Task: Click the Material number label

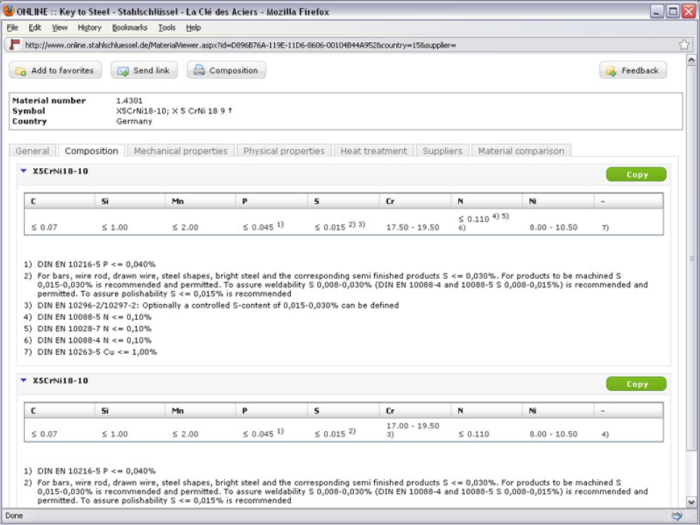Action: (x=49, y=100)
